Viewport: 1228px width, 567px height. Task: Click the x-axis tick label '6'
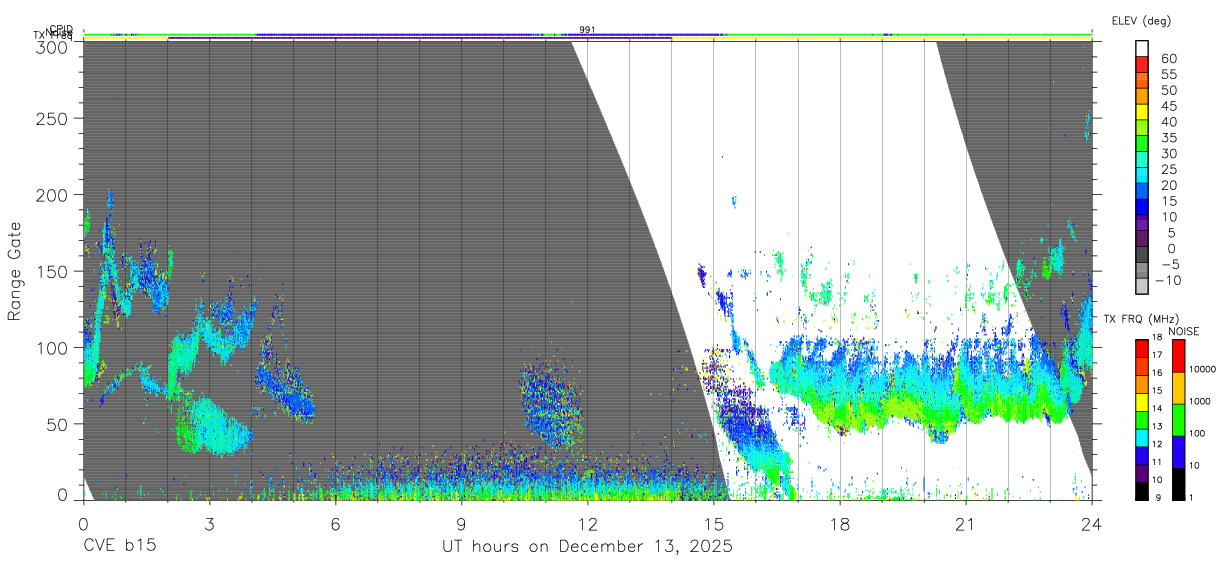pos(335,524)
